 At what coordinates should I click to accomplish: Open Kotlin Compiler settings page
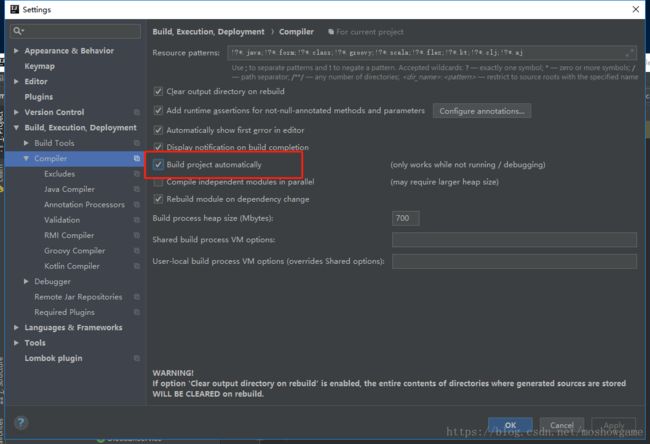(x=72, y=266)
